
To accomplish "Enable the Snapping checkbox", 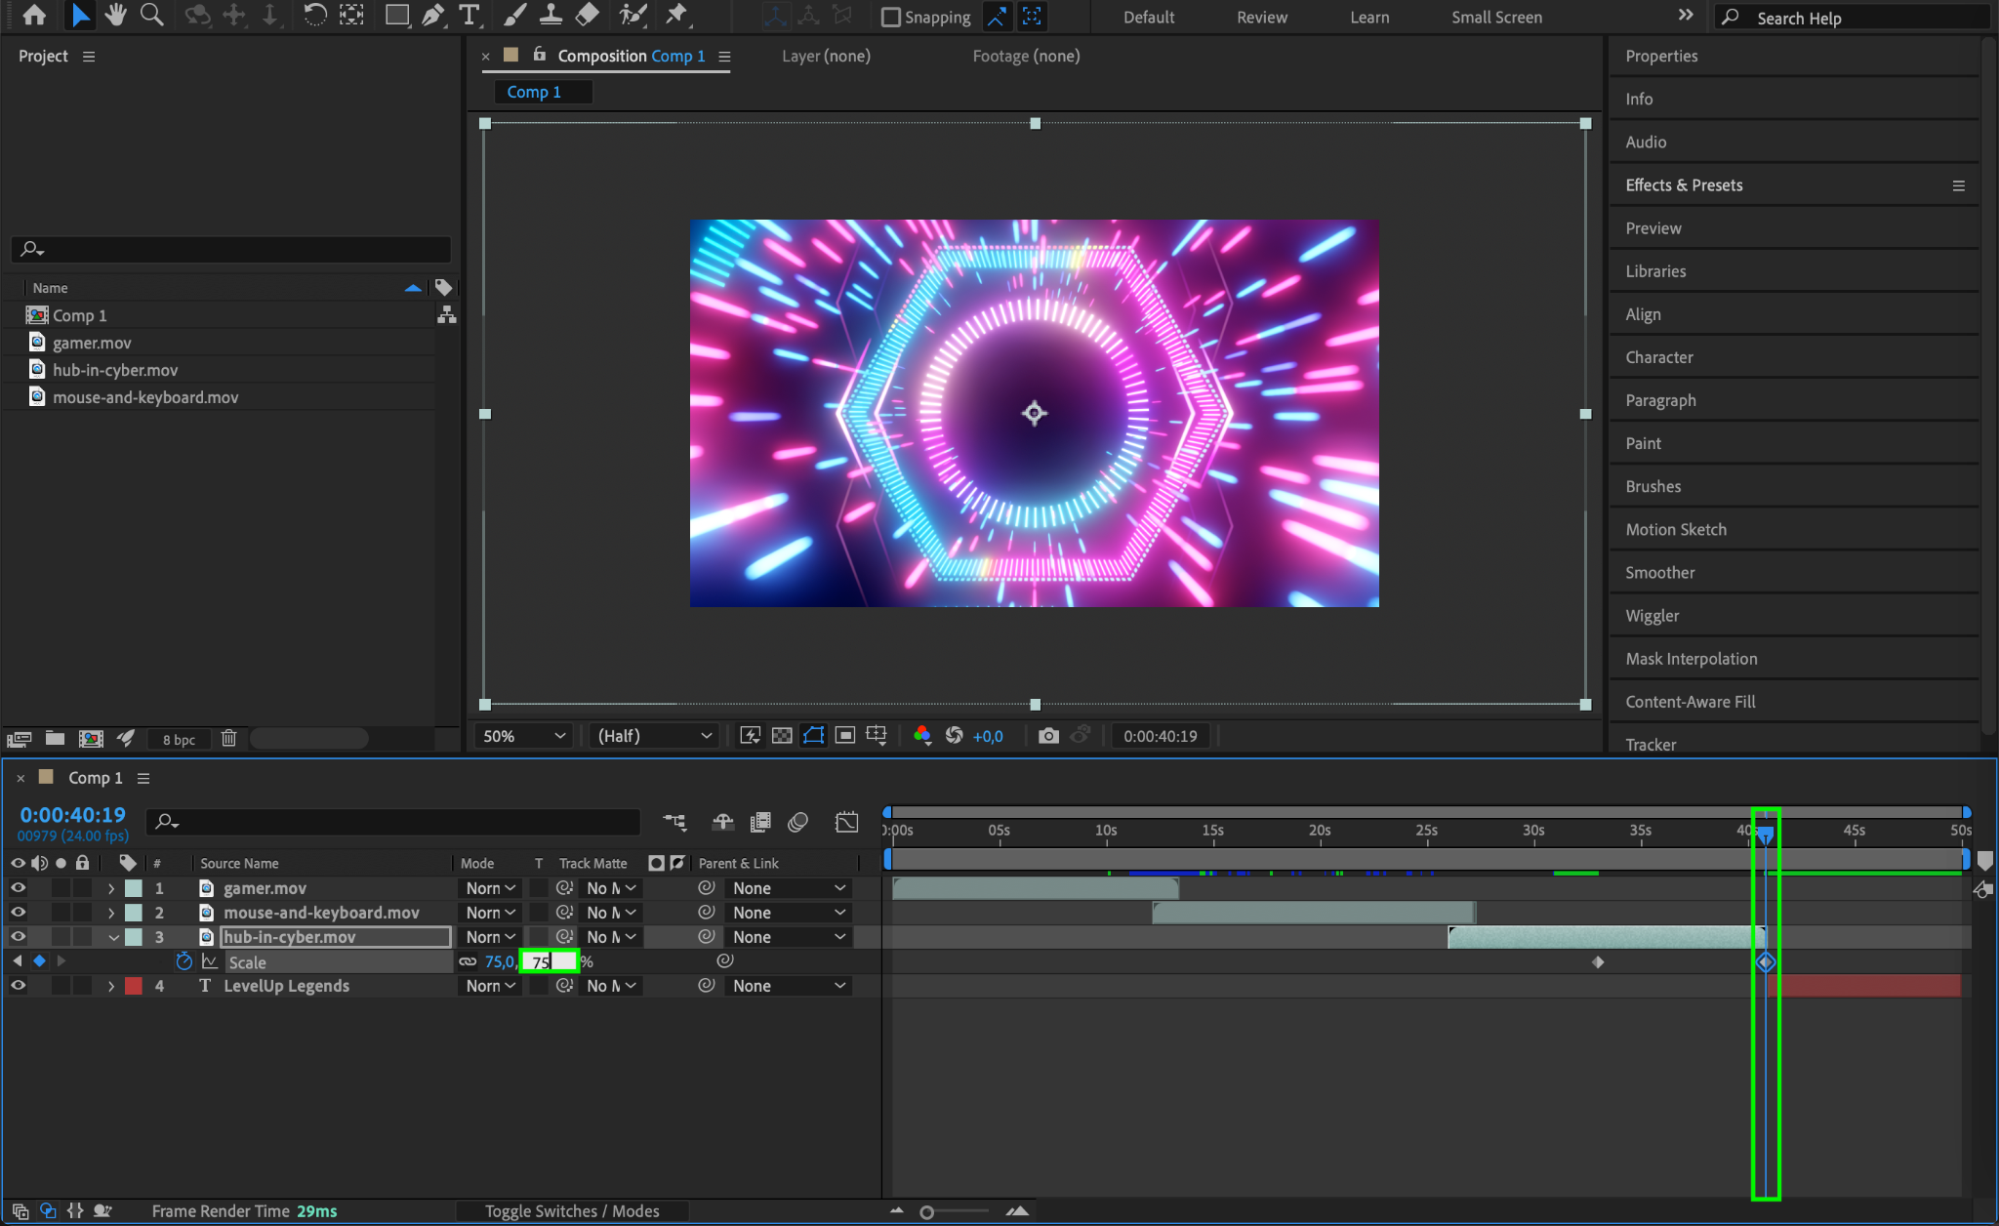I will [890, 17].
